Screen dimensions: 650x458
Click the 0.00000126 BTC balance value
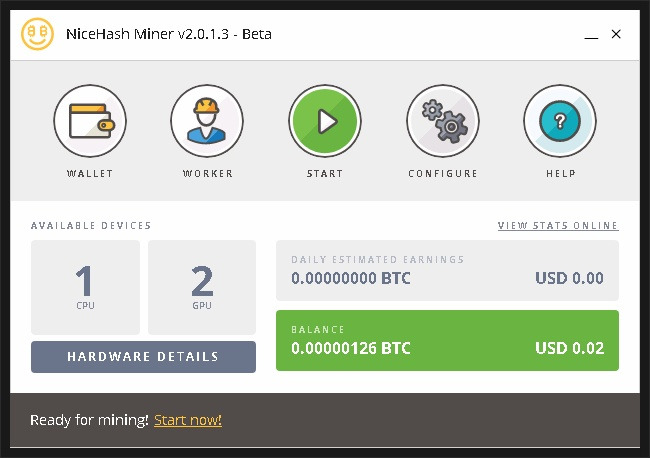coord(351,349)
